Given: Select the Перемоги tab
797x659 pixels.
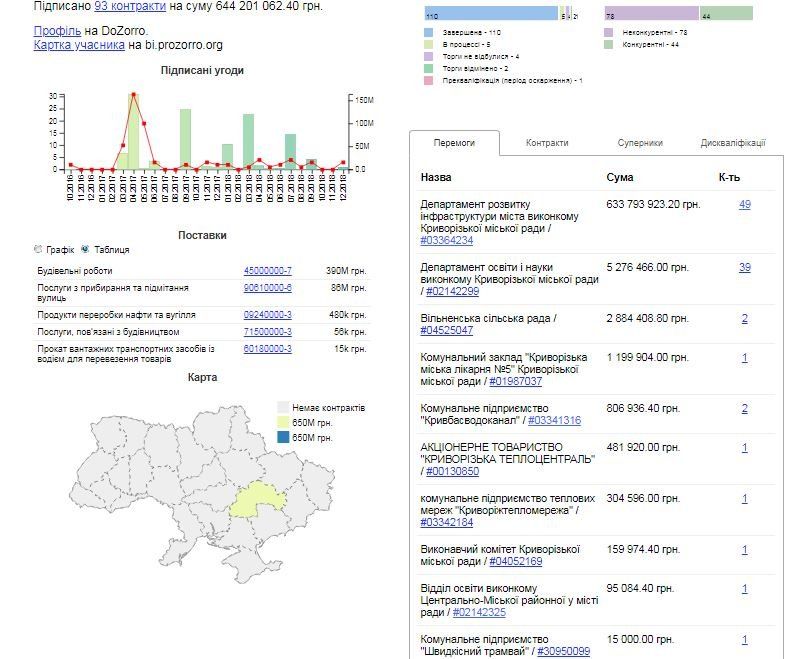Looking at the screenshot, I should pyautogui.click(x=454, y=143).
